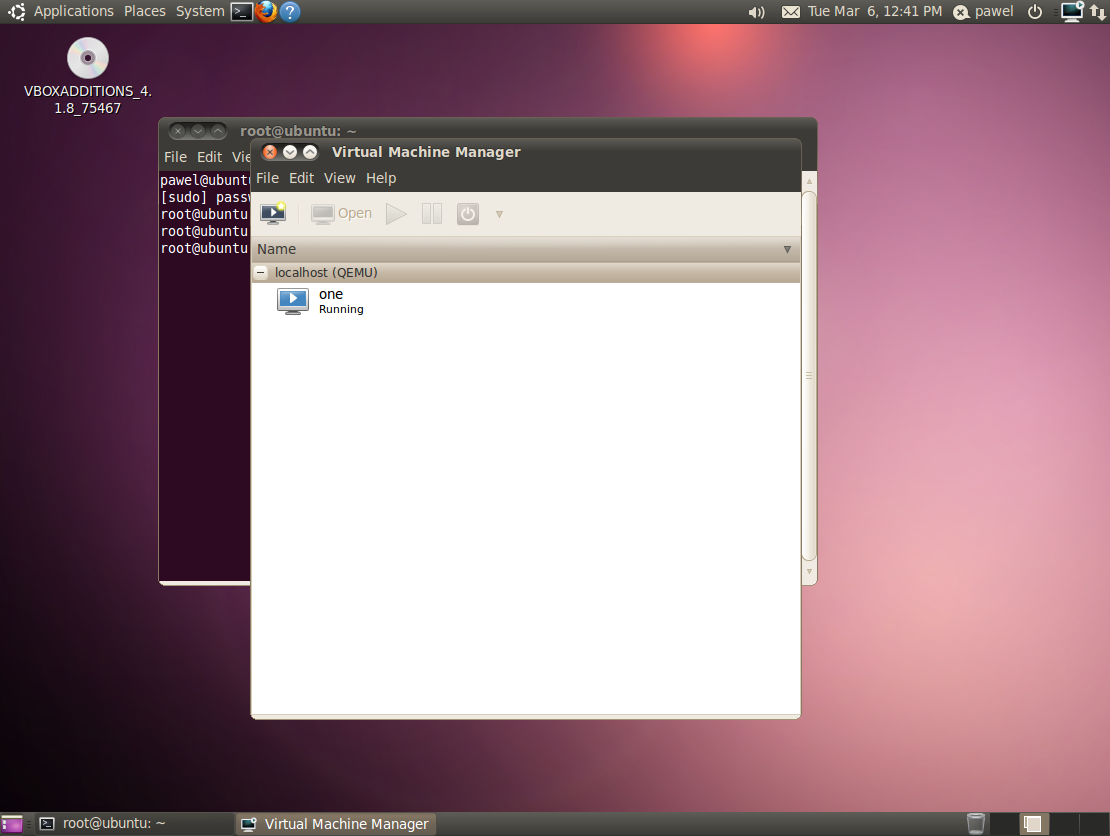Open the VBOXADDITIONS disc desktop icon
This screenshot has height=836, width=1110.
point(88,58)
